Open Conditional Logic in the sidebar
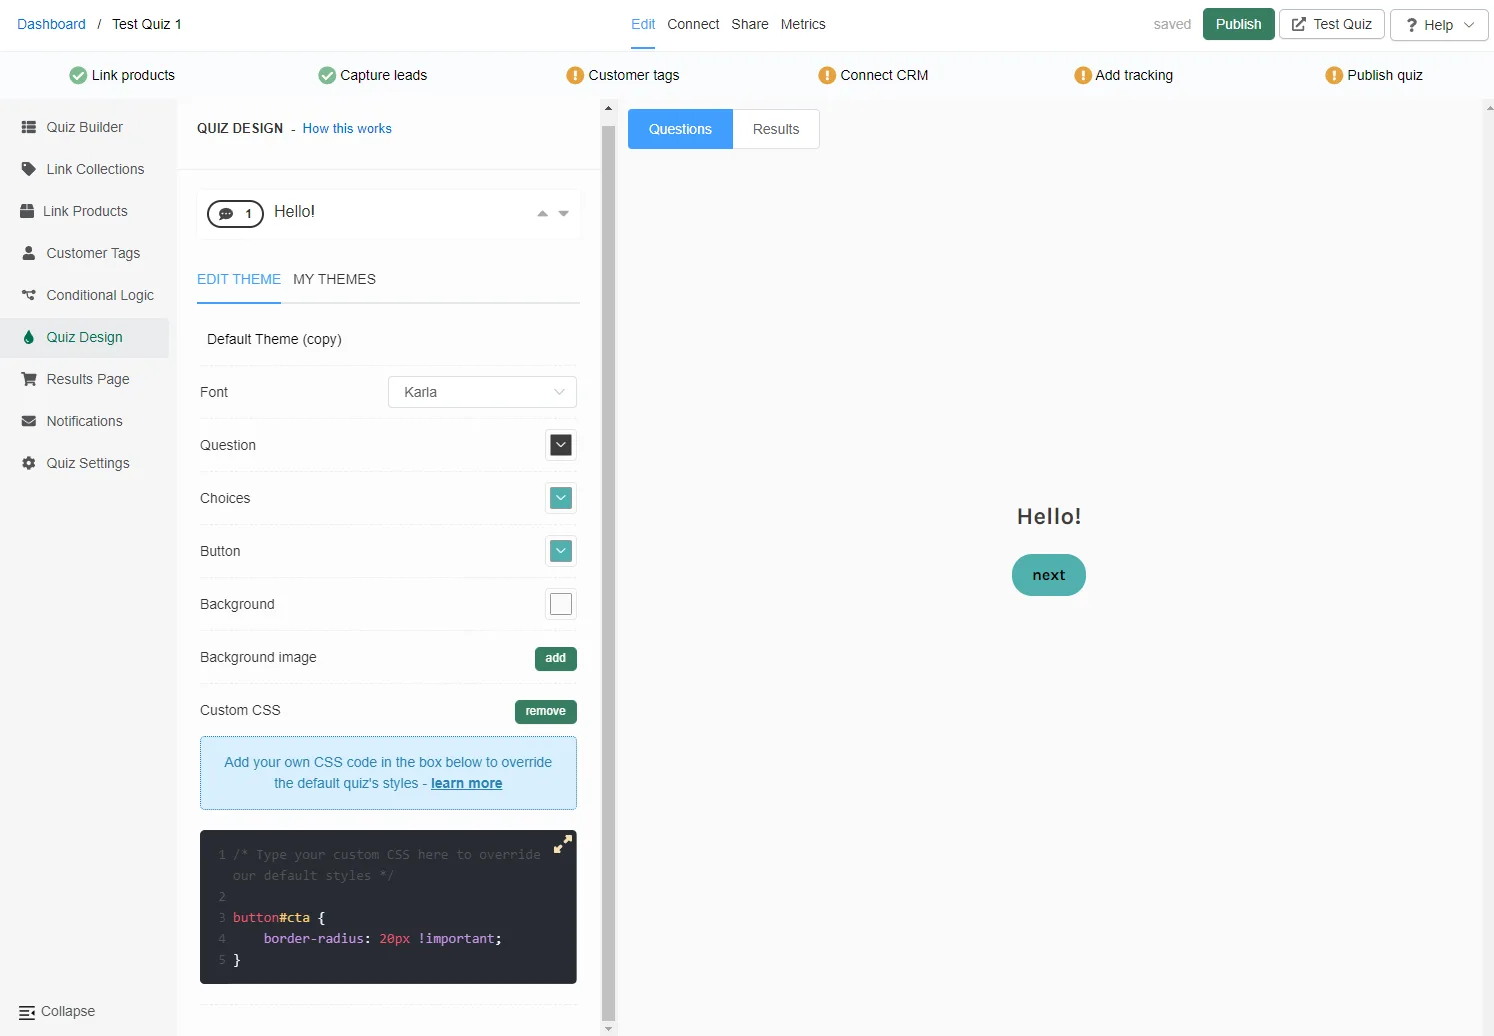 tap(85, 295)
